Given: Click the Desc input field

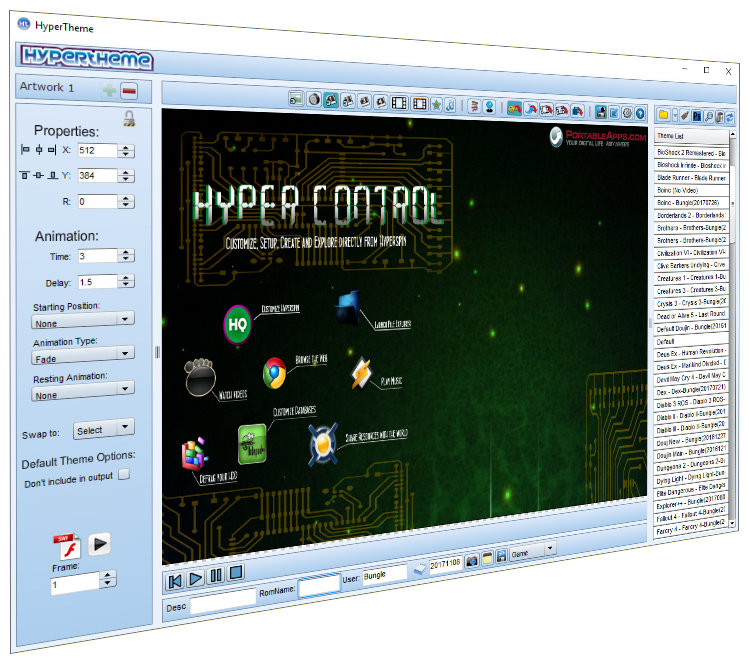Looking at the screenshot, I should 223,601.
